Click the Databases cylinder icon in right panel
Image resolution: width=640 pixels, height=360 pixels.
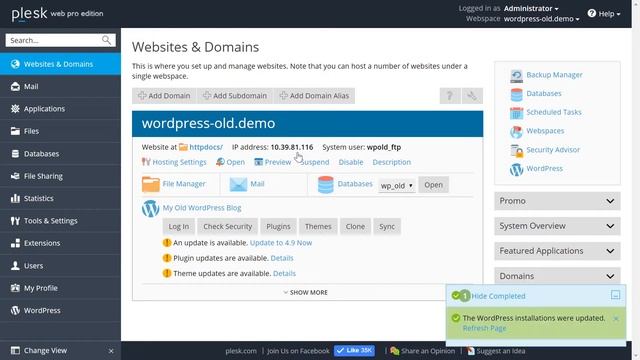[516, 94]
